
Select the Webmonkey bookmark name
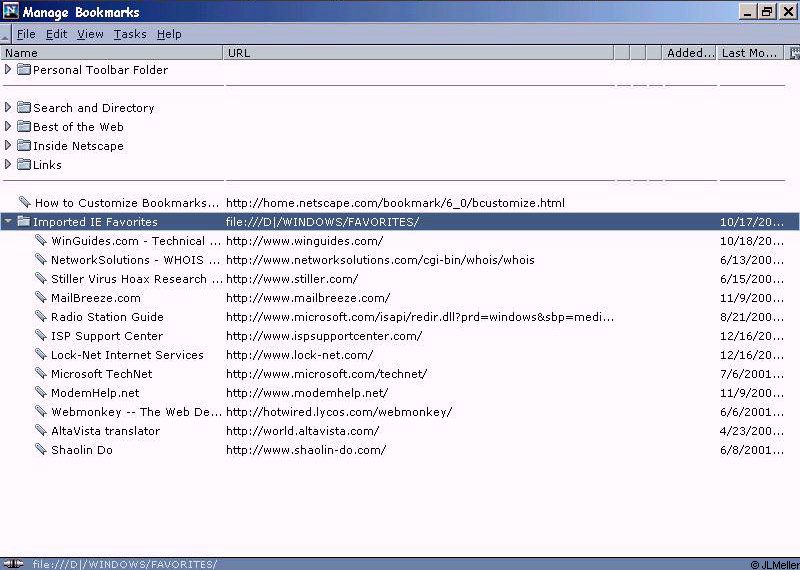click(x=136, y=412)
